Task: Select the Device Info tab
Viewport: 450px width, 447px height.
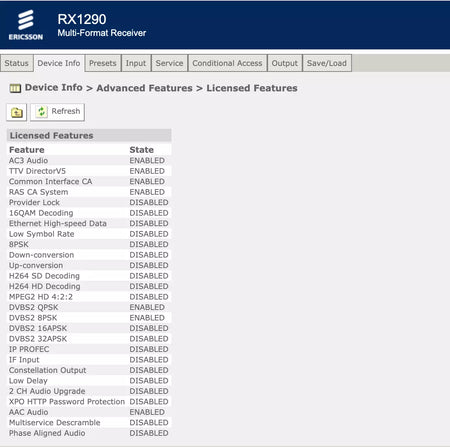Action: pos(59,63)
